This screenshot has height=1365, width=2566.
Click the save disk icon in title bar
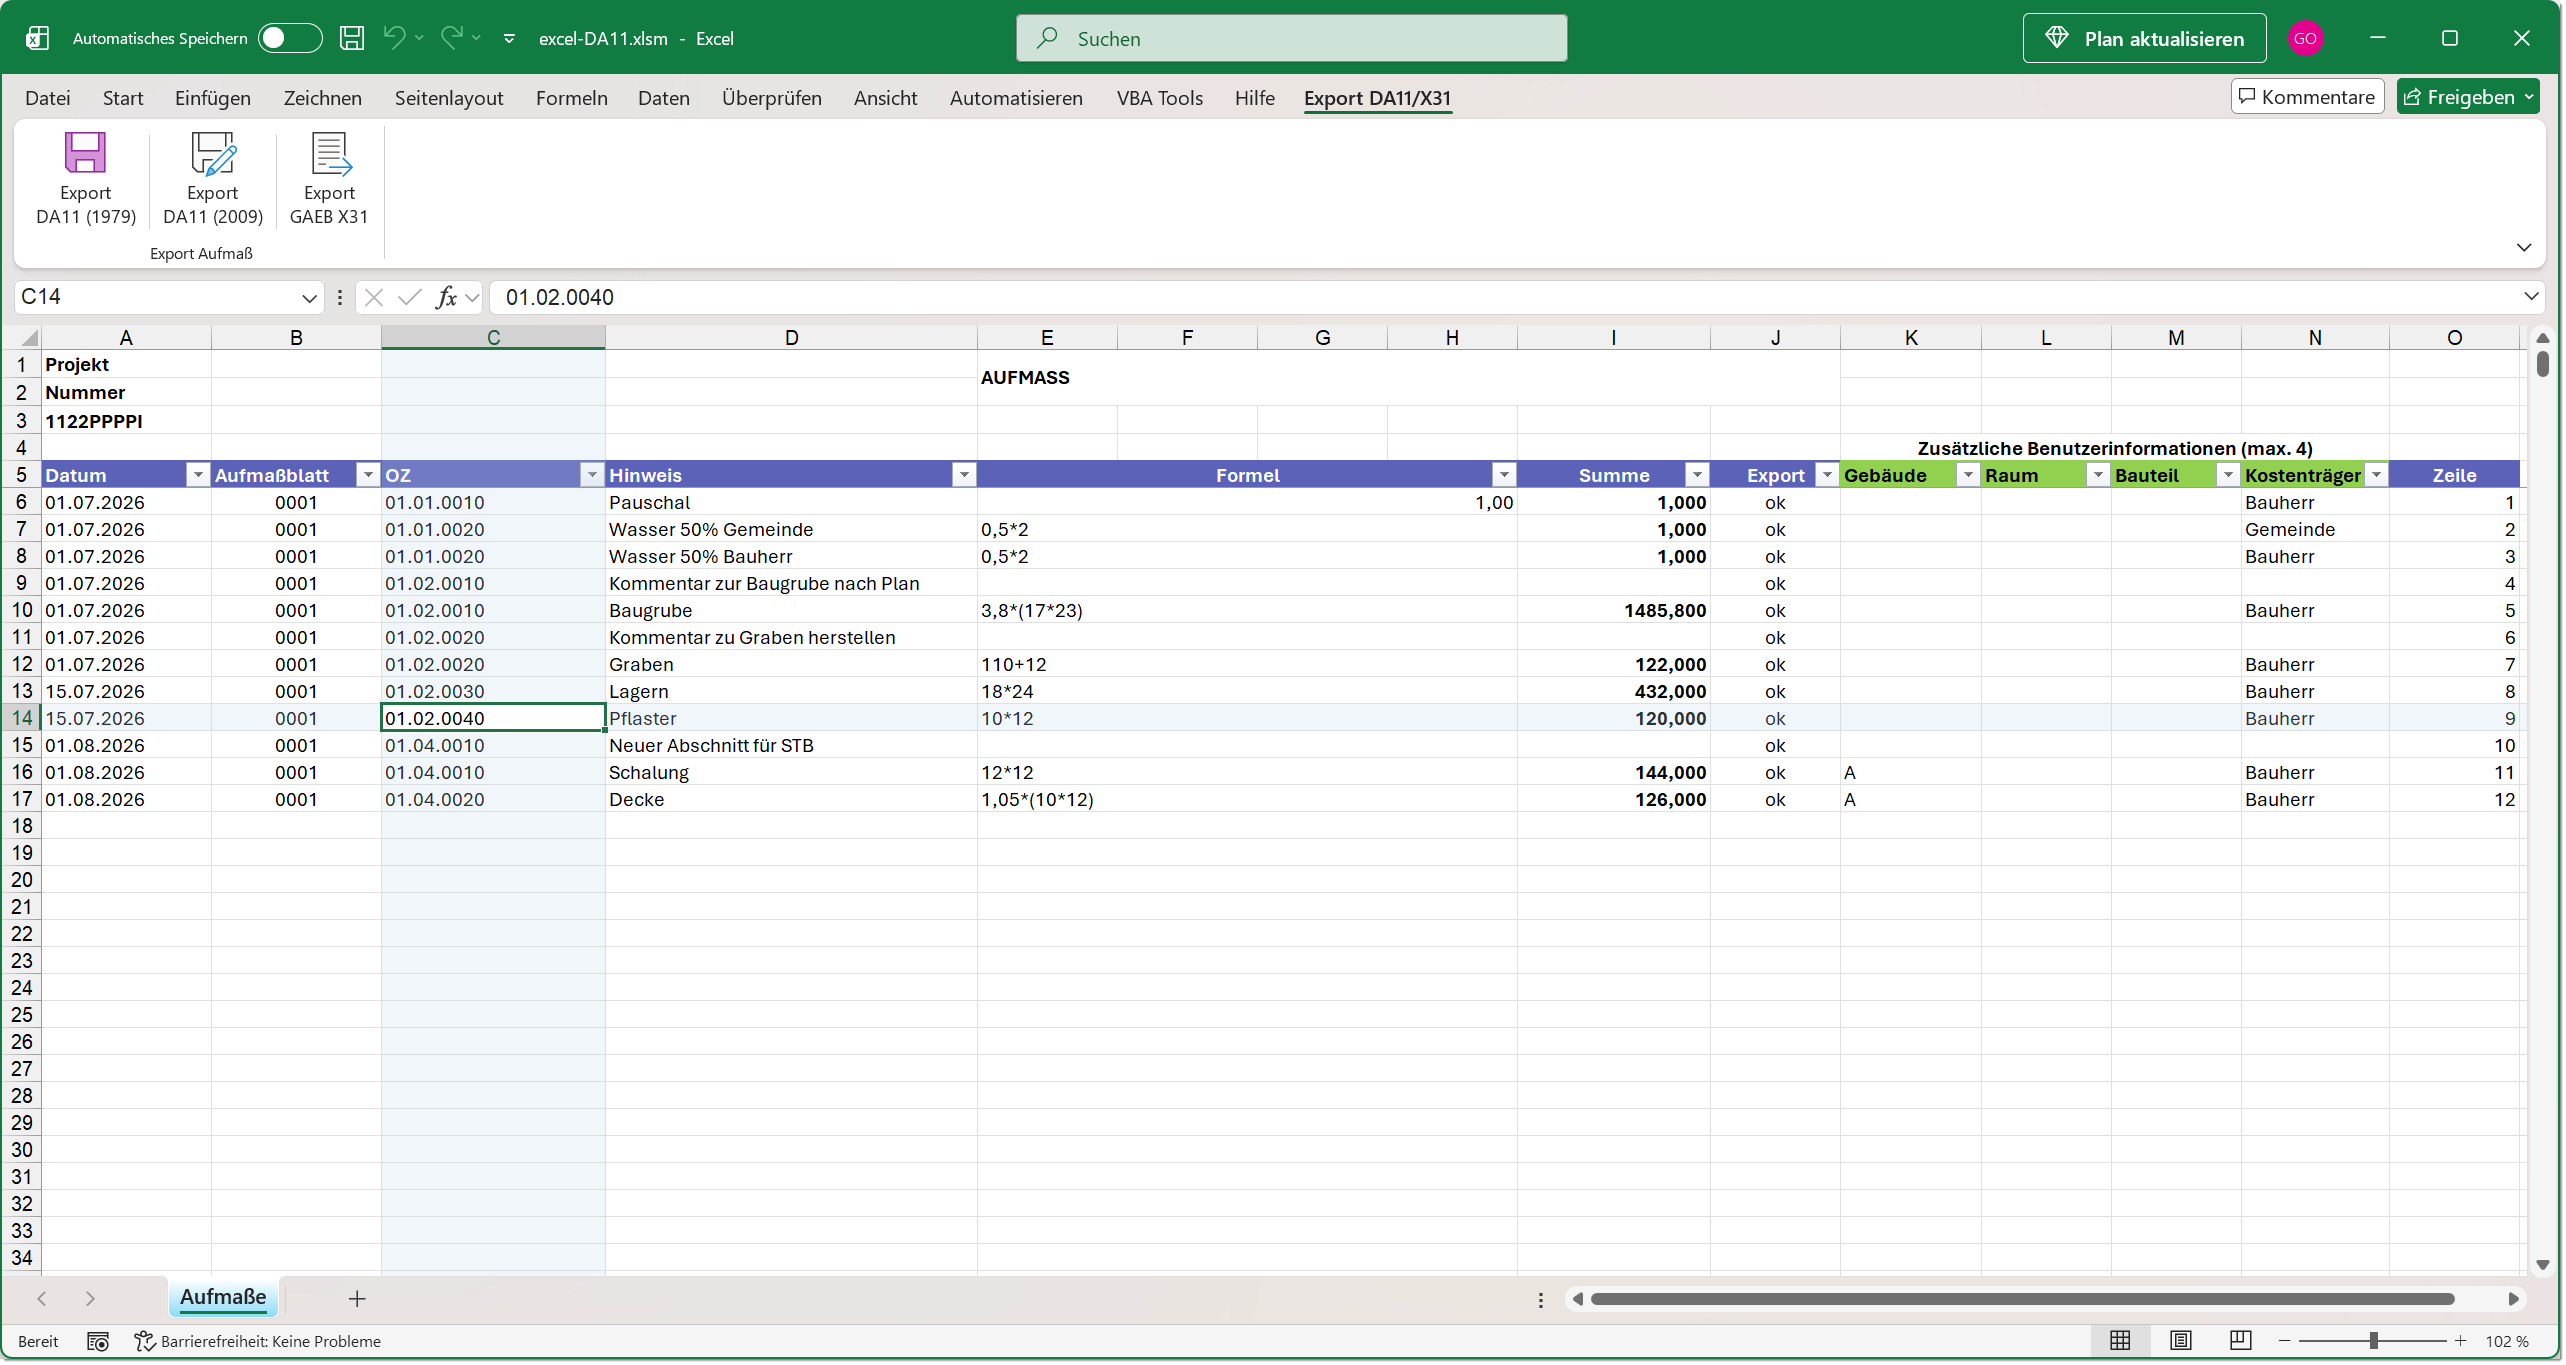[x=352, y=38]
